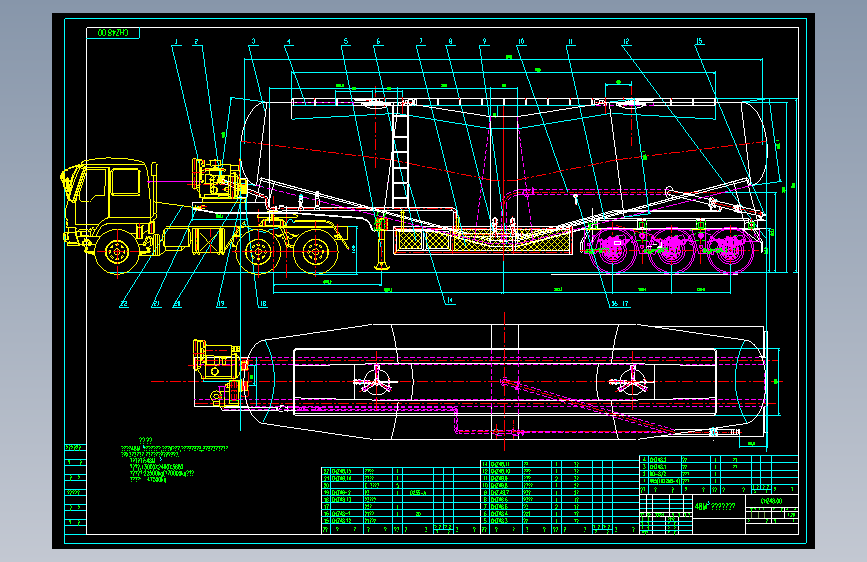Pick callout number 18
The image size is (867, 562).
pos(263,304)
